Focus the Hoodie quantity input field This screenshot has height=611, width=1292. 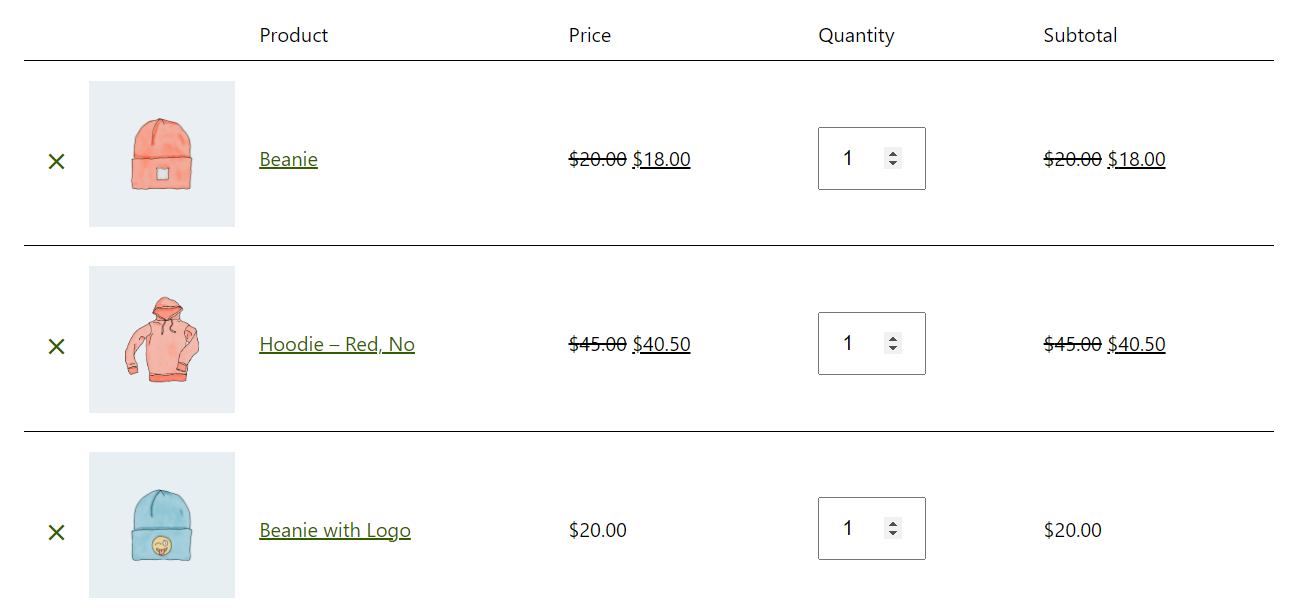point(872,343)
